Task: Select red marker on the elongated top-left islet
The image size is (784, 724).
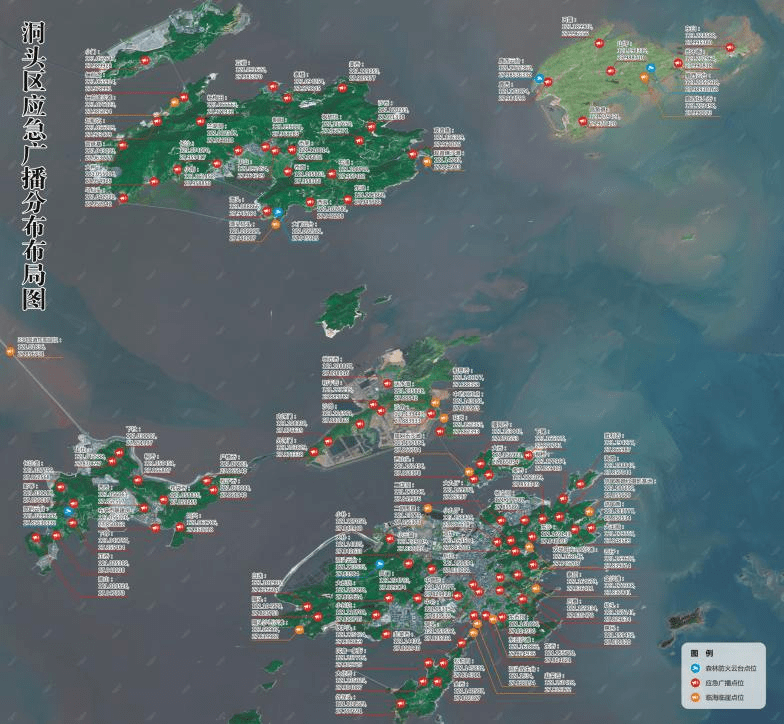Action: (x=146, y=61)
